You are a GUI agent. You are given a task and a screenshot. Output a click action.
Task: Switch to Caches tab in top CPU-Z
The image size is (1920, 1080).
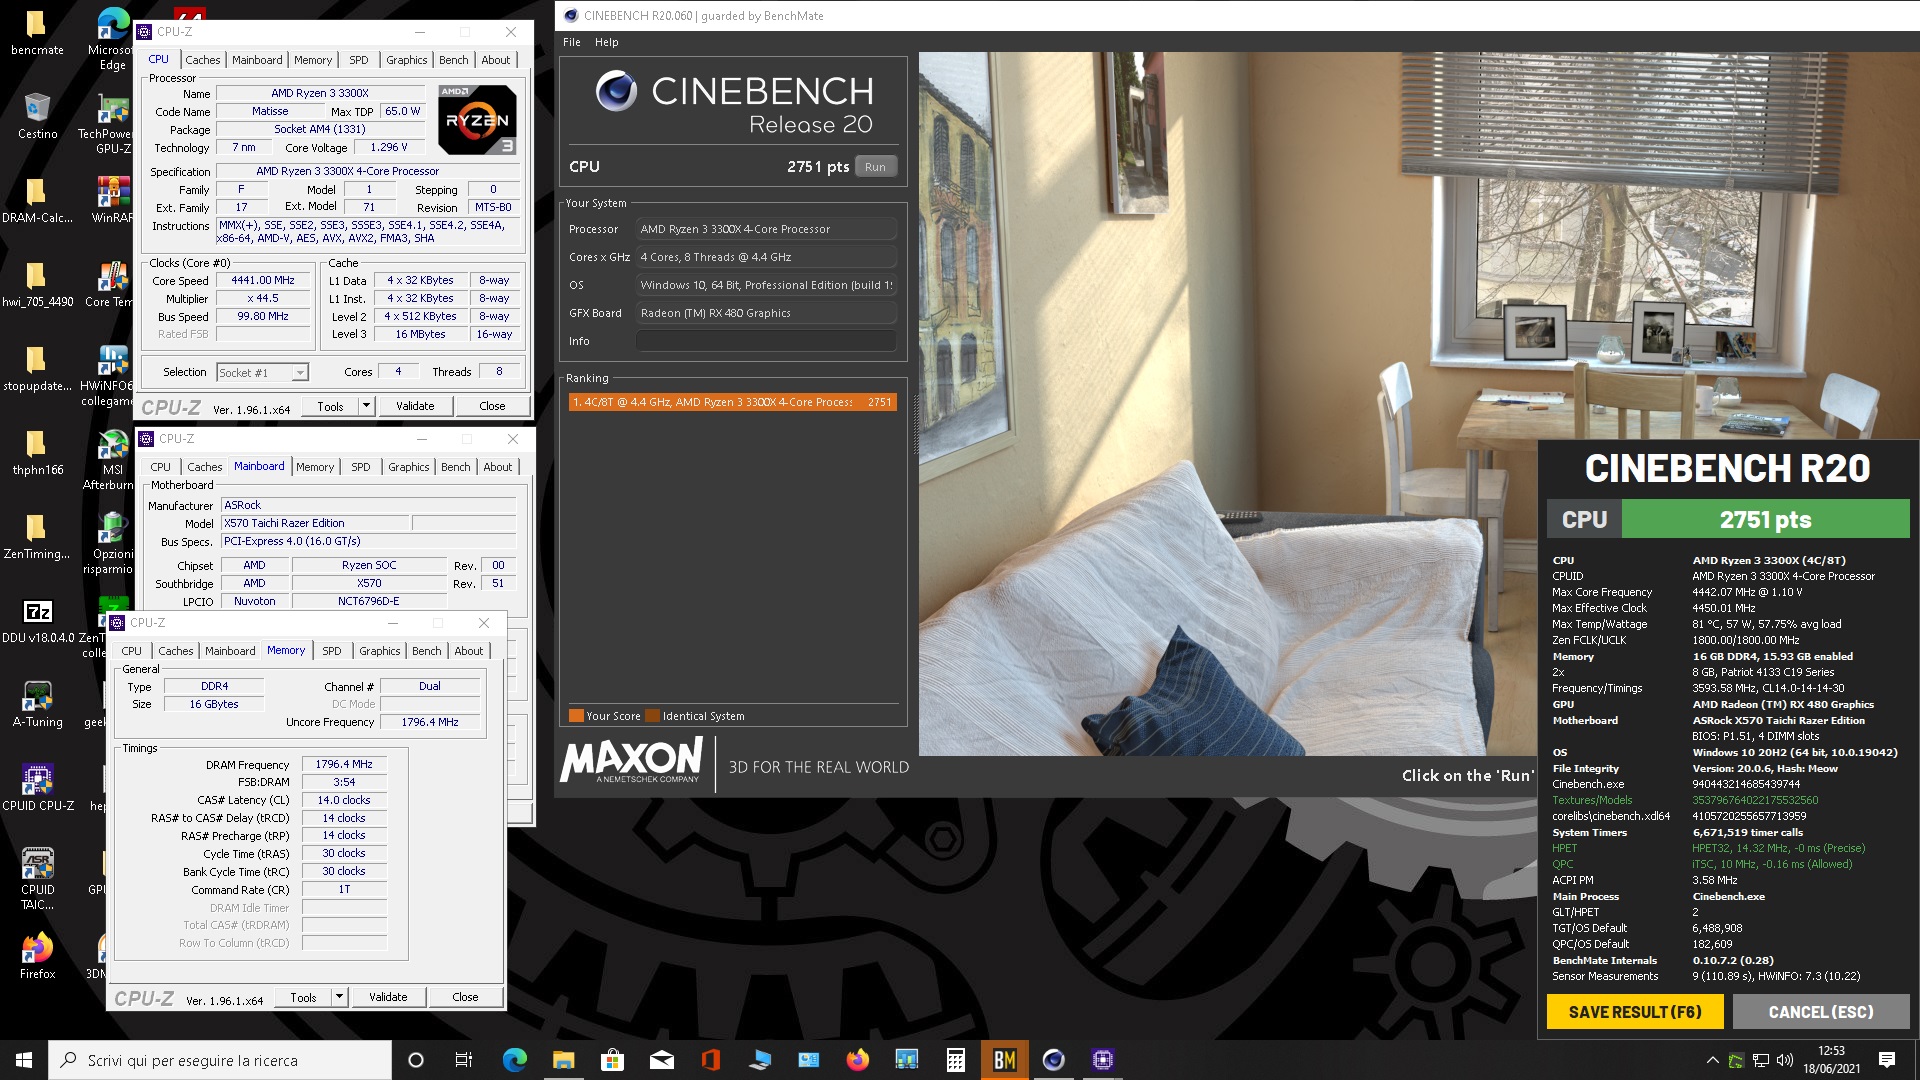[x=203, y=60]
